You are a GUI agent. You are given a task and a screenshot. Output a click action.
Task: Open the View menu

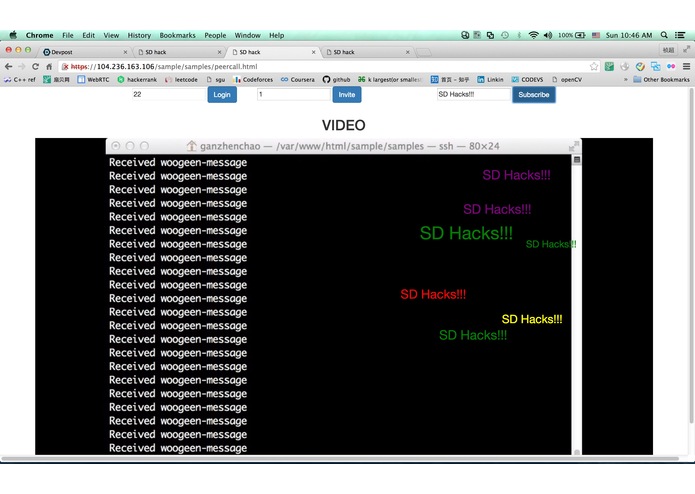pos(111,35)
